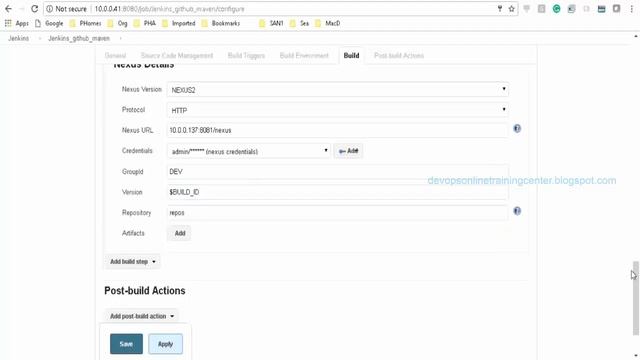Click the green circular extension icon
The height and width of the screenshot is (360, 640).
556,9
